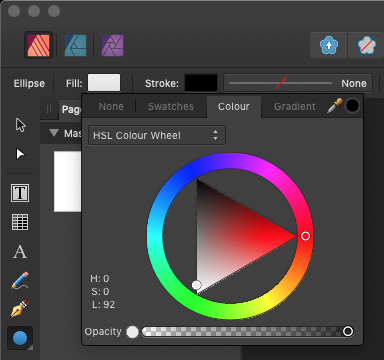
Task: Switch to the Gradient tab
Action: pyautogui.click(x=295, y=106)
